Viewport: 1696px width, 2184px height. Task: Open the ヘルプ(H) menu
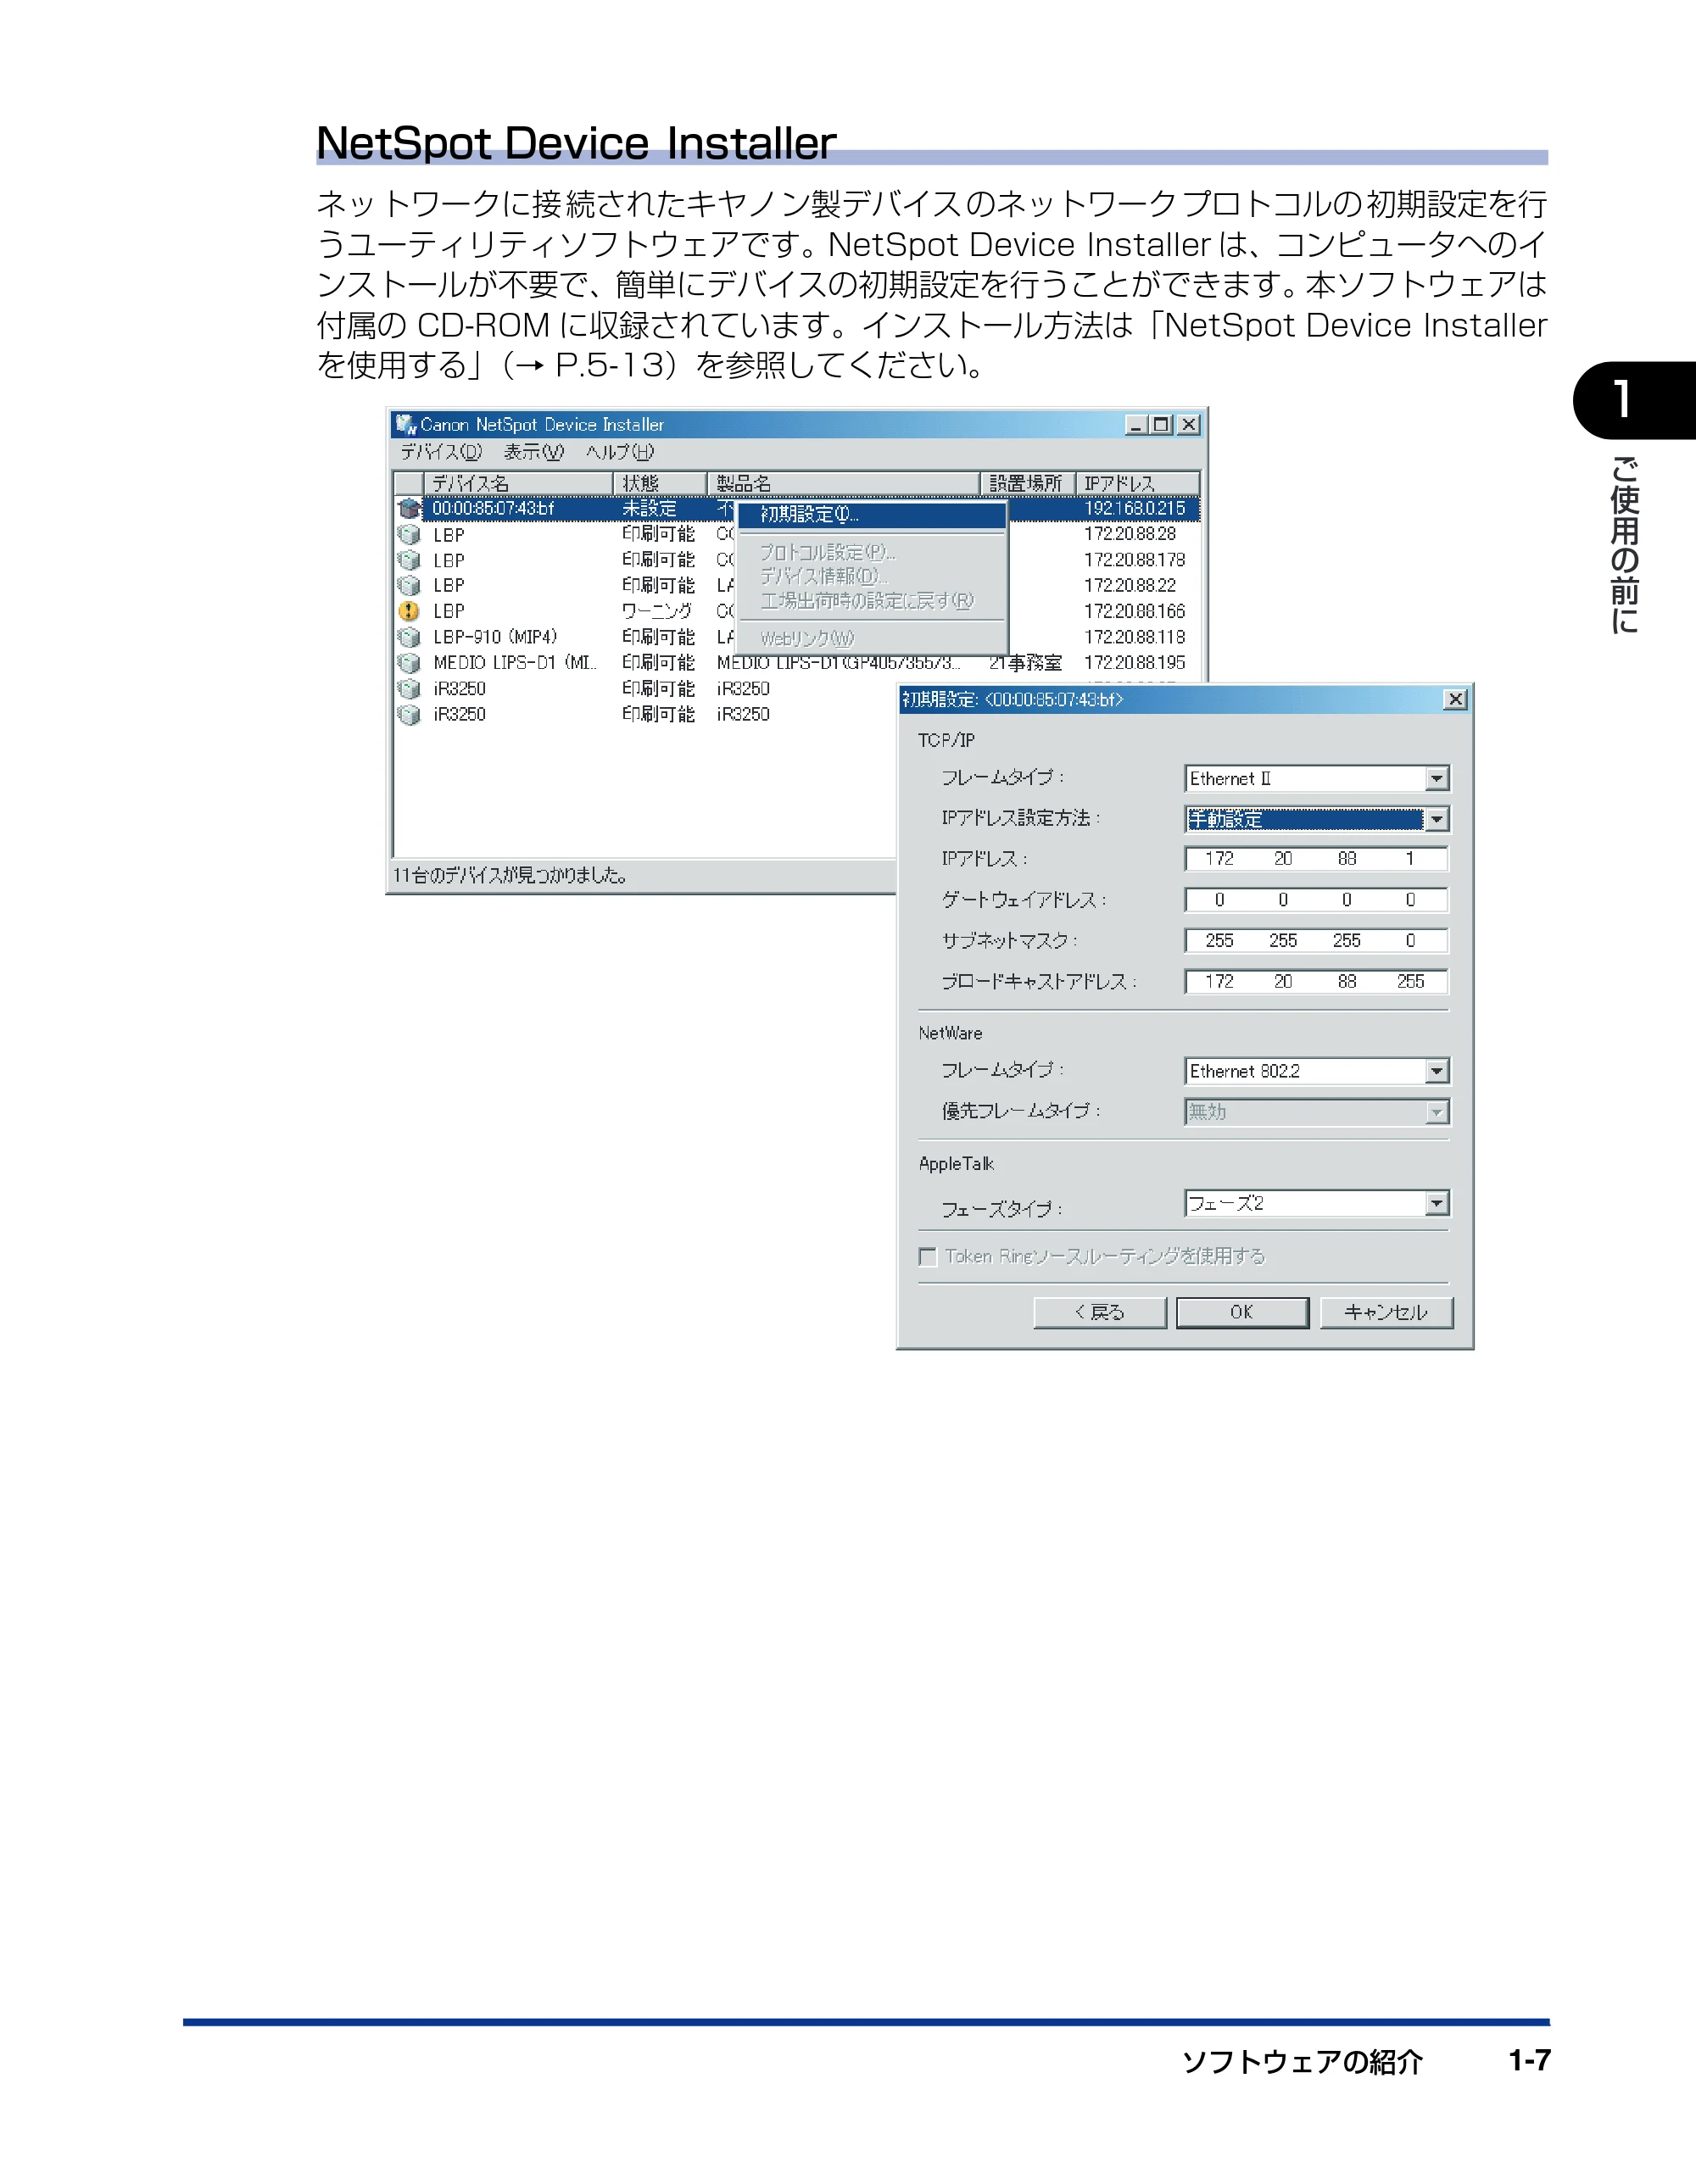click(x=620, y=453)
